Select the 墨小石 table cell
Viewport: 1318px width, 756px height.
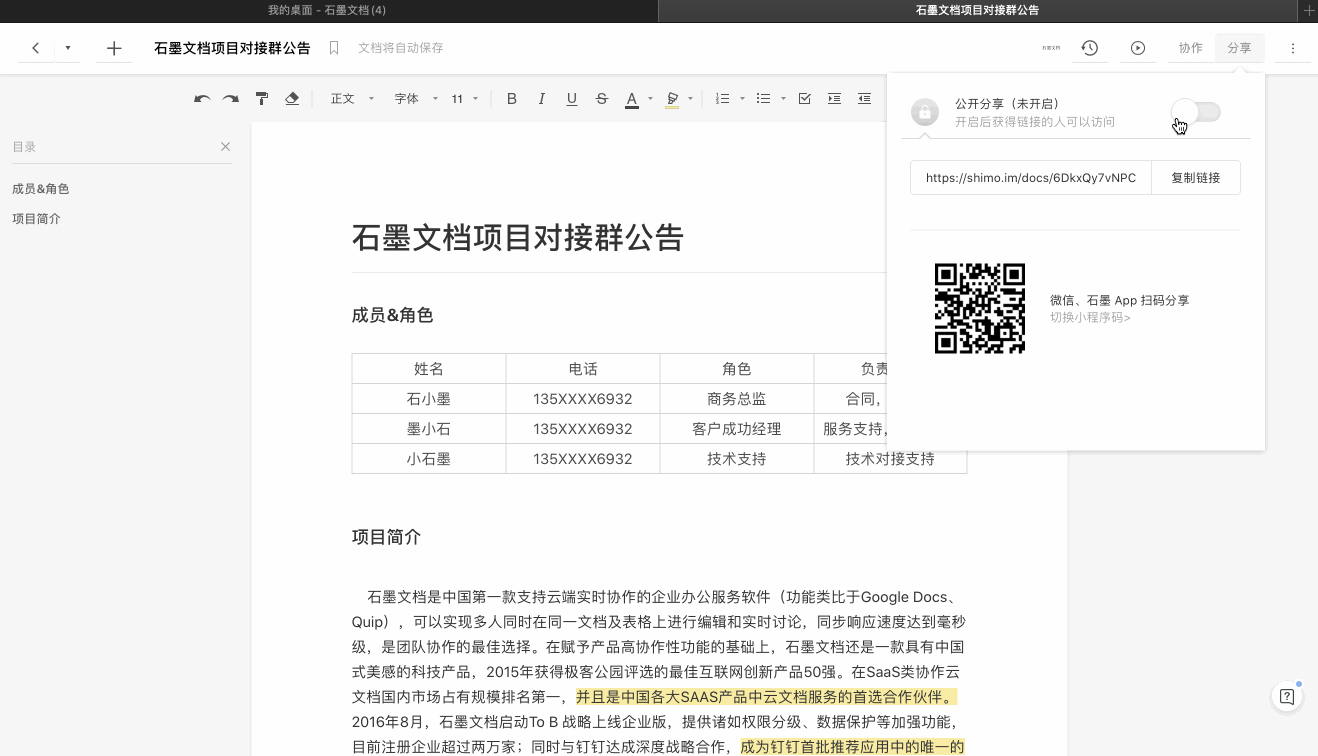pos(429,429)
